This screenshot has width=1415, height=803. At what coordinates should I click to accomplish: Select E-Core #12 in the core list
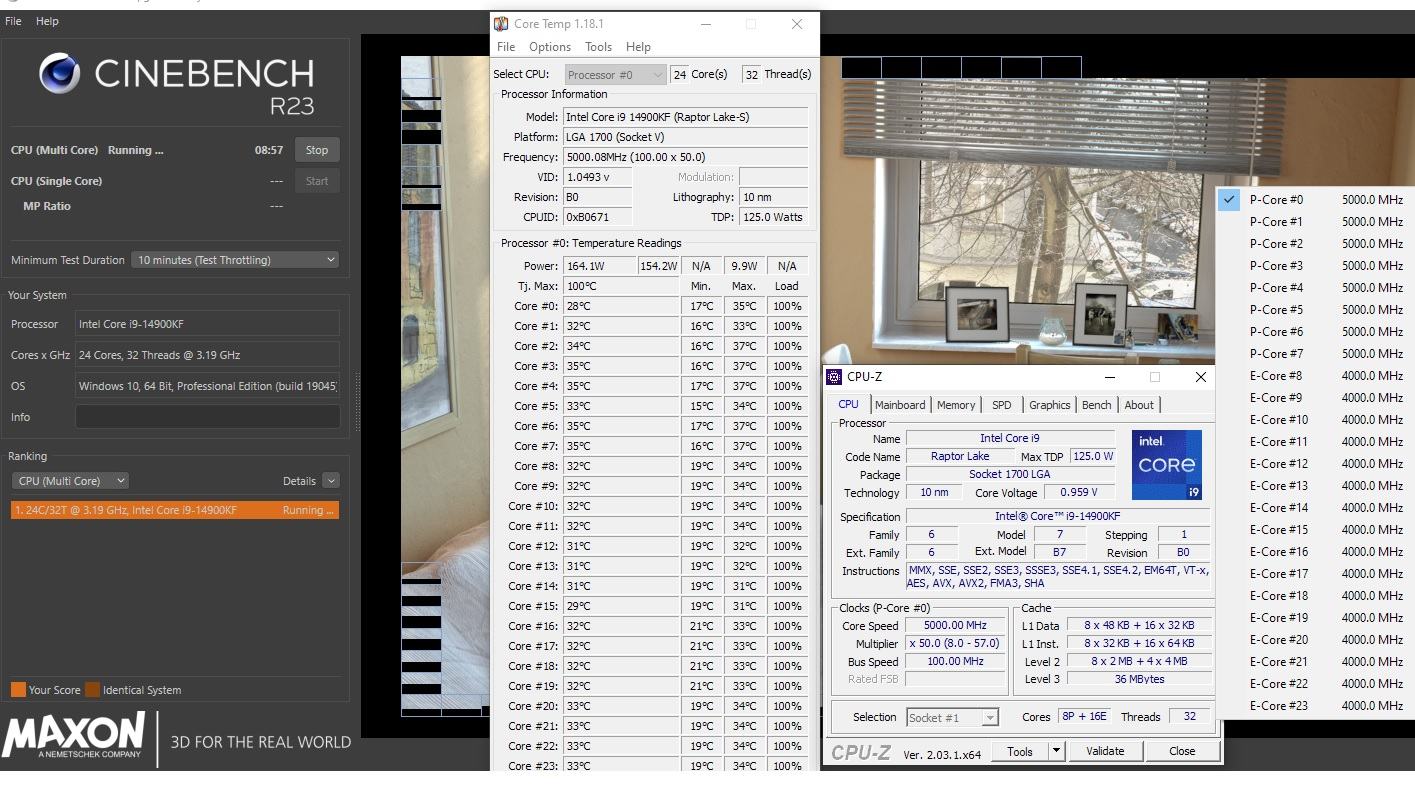point(1316,464)
